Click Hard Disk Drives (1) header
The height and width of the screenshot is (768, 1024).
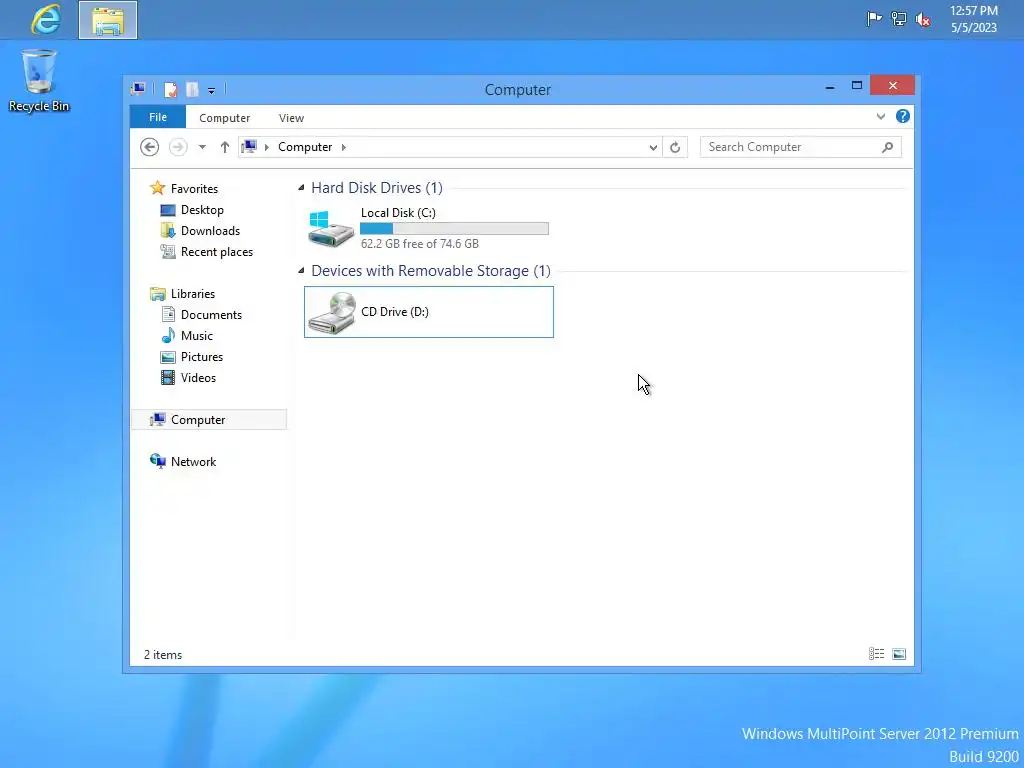coord(377,188)
